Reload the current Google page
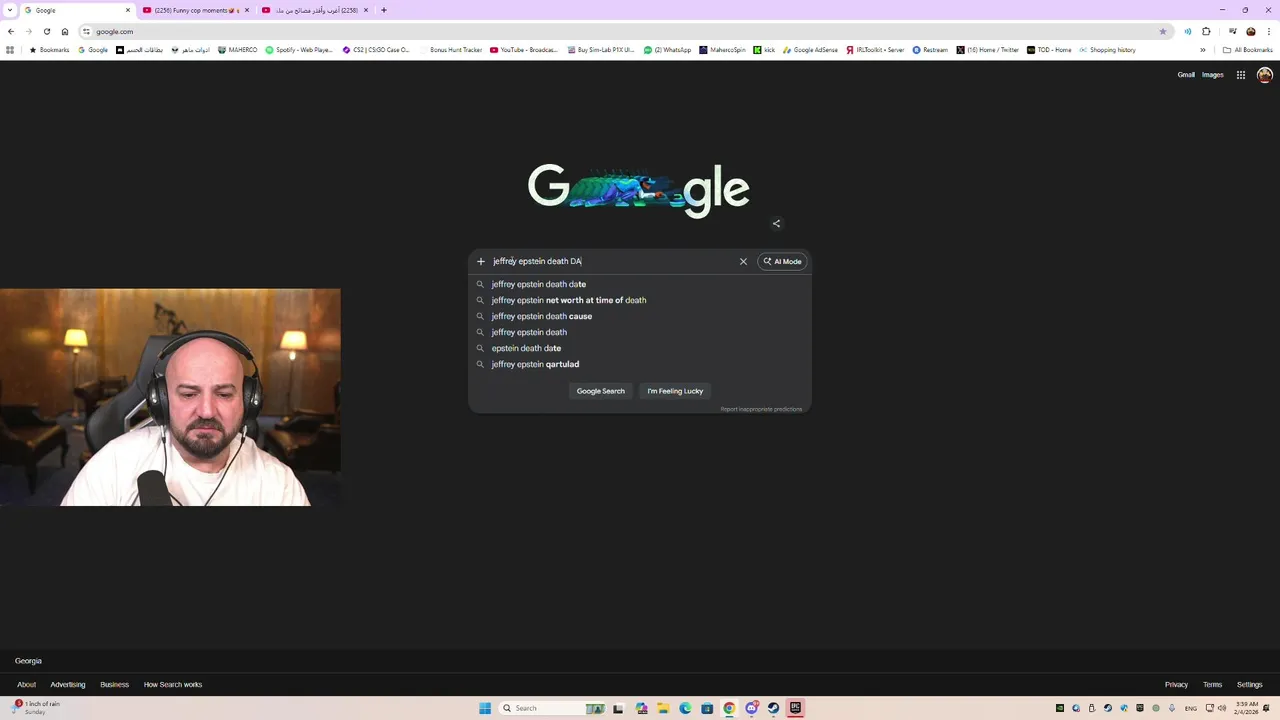The image size is (1280, 720). tap(47, 31)
